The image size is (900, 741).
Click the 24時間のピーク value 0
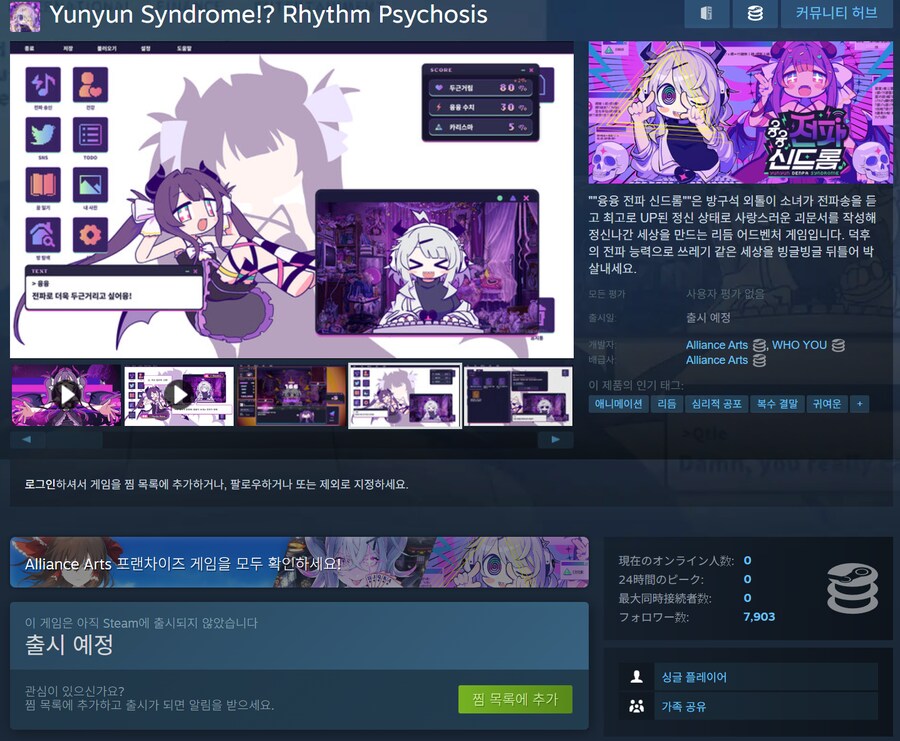pos(747,579)
